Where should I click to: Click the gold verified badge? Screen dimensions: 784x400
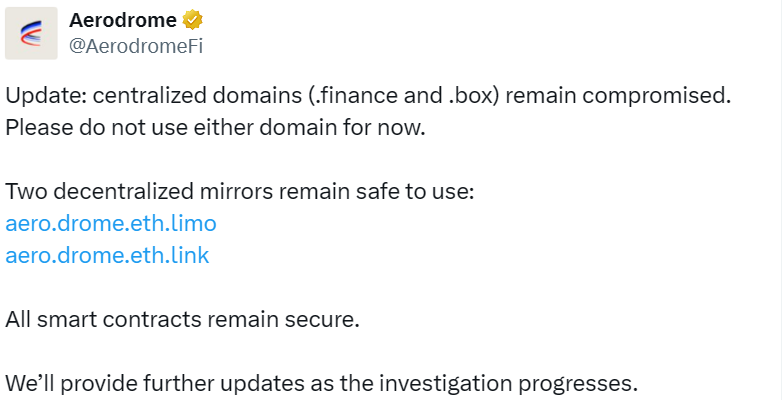click(x=194, y=20)
